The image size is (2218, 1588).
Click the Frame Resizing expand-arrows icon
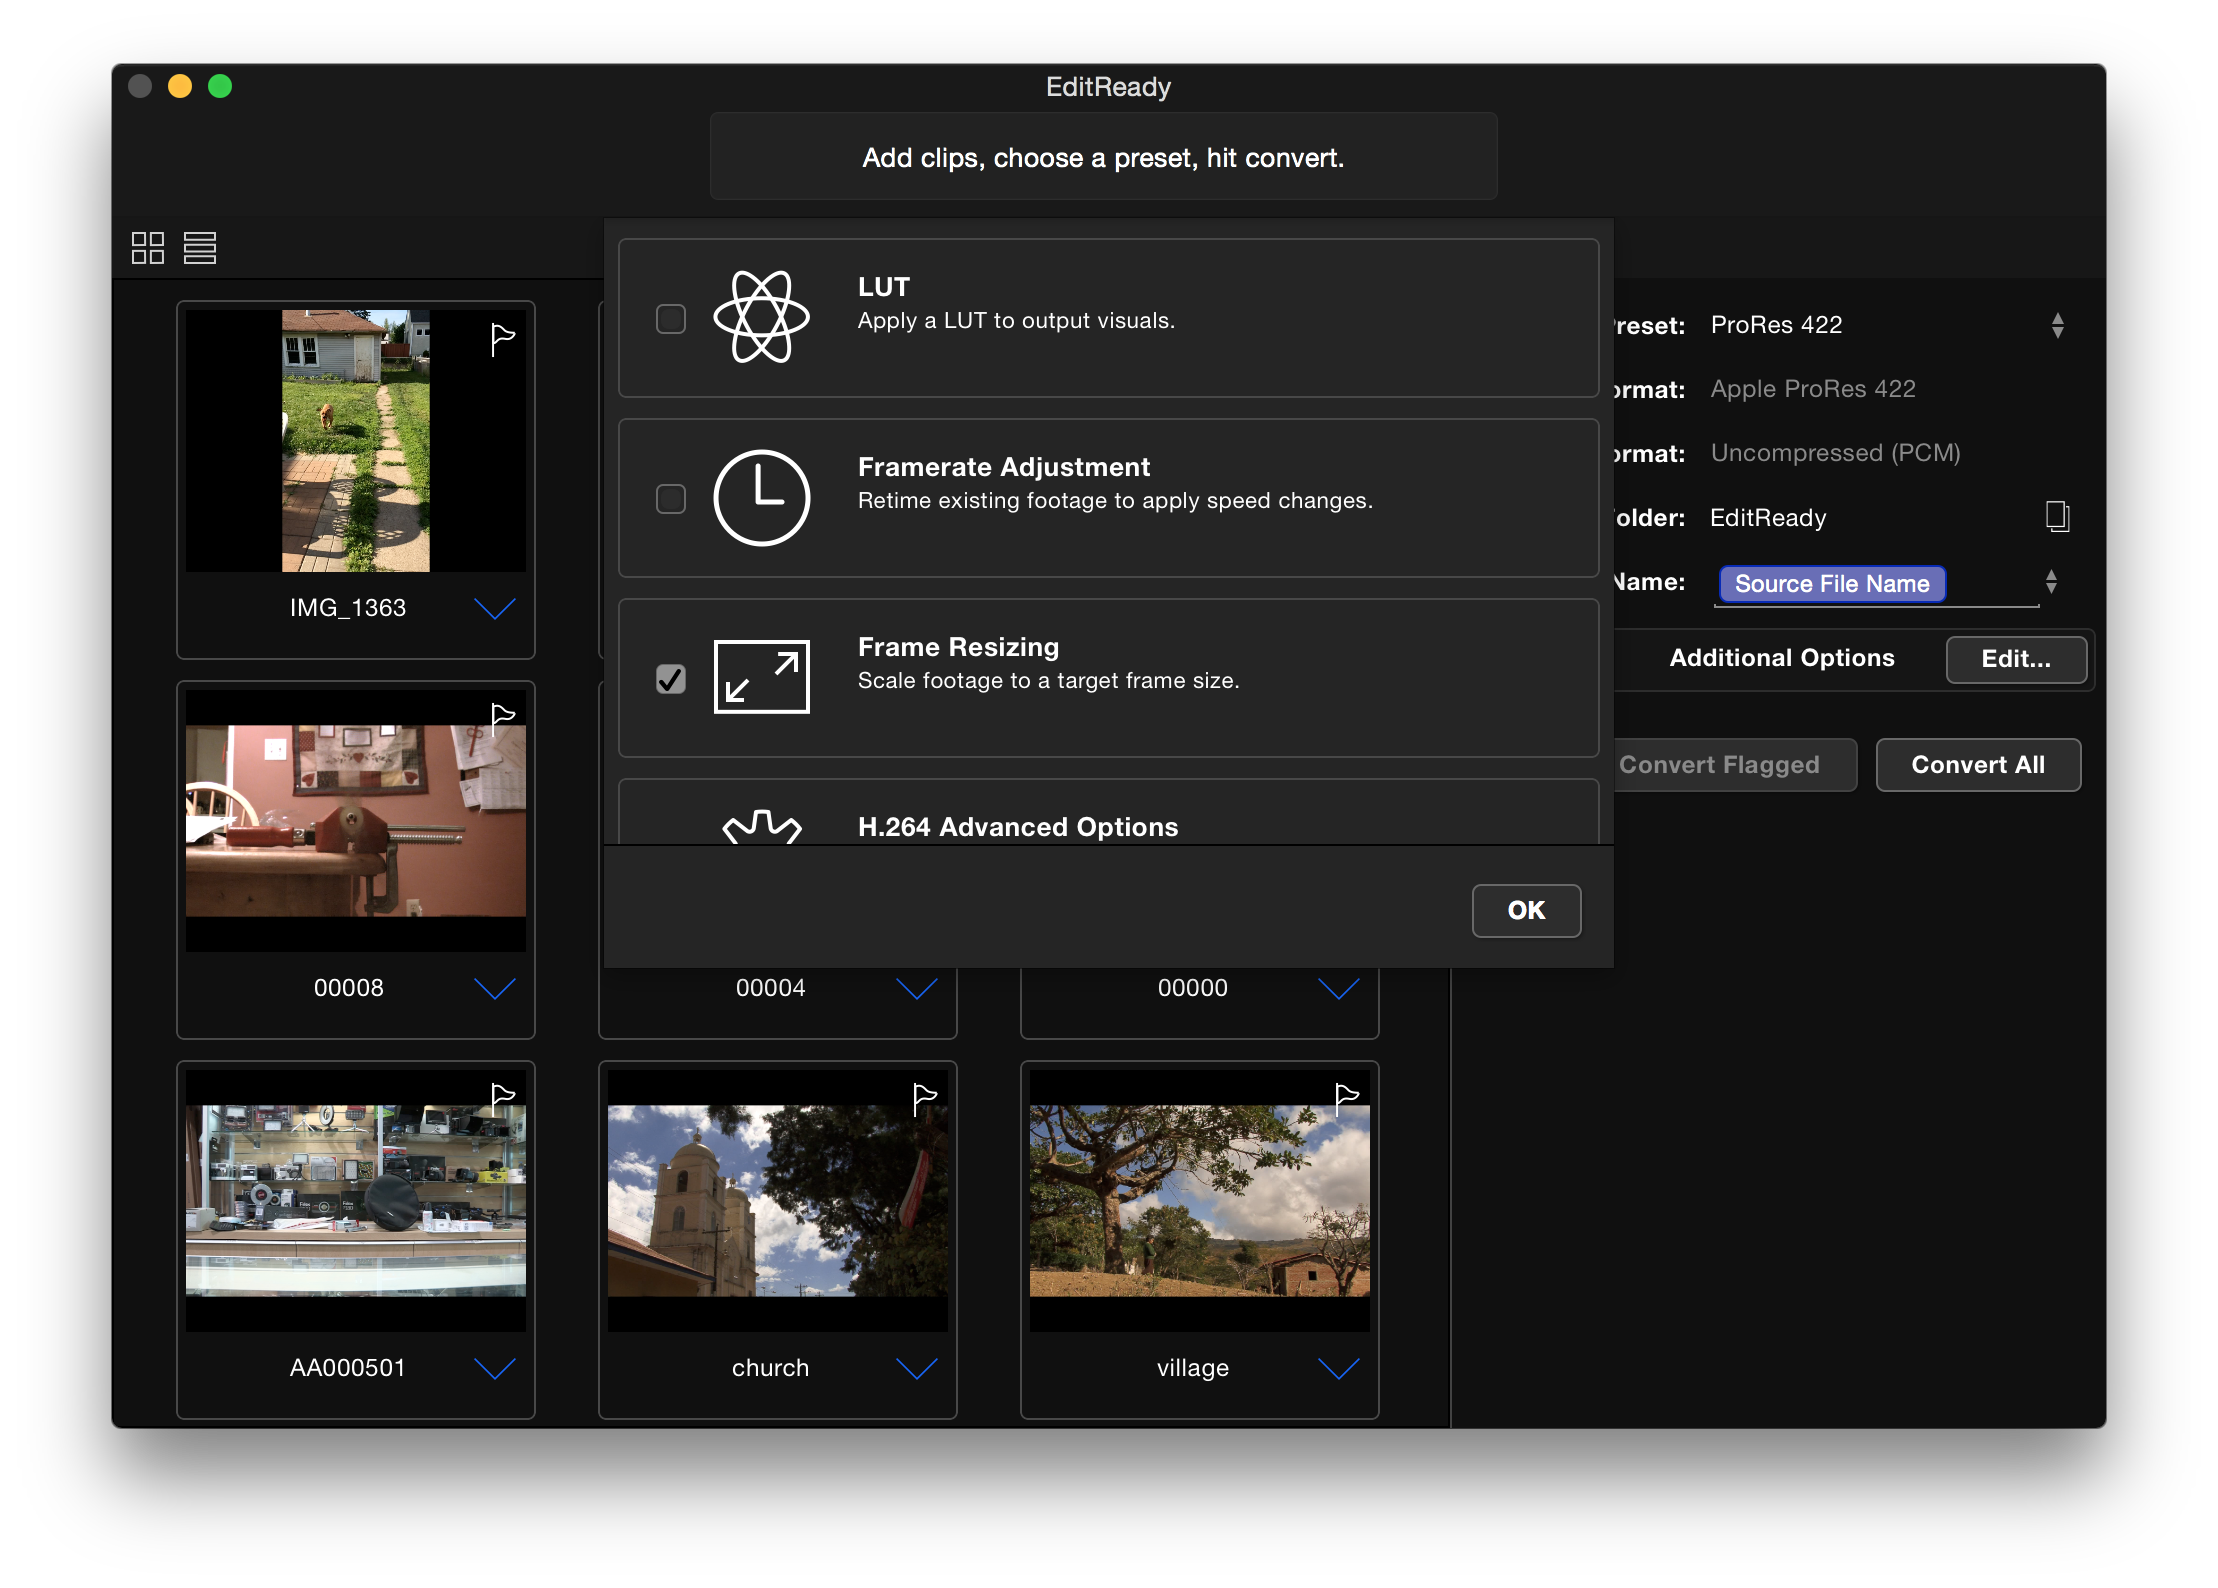pyautogui.click(x=761, y=677)
